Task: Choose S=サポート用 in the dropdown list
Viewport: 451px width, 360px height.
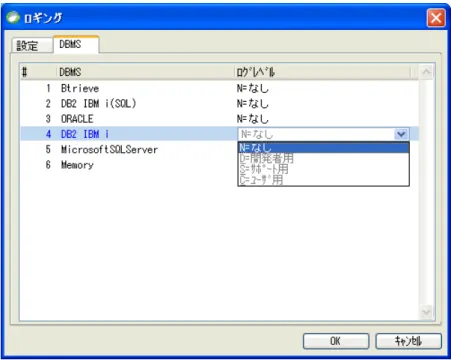Action: (323, 169)
